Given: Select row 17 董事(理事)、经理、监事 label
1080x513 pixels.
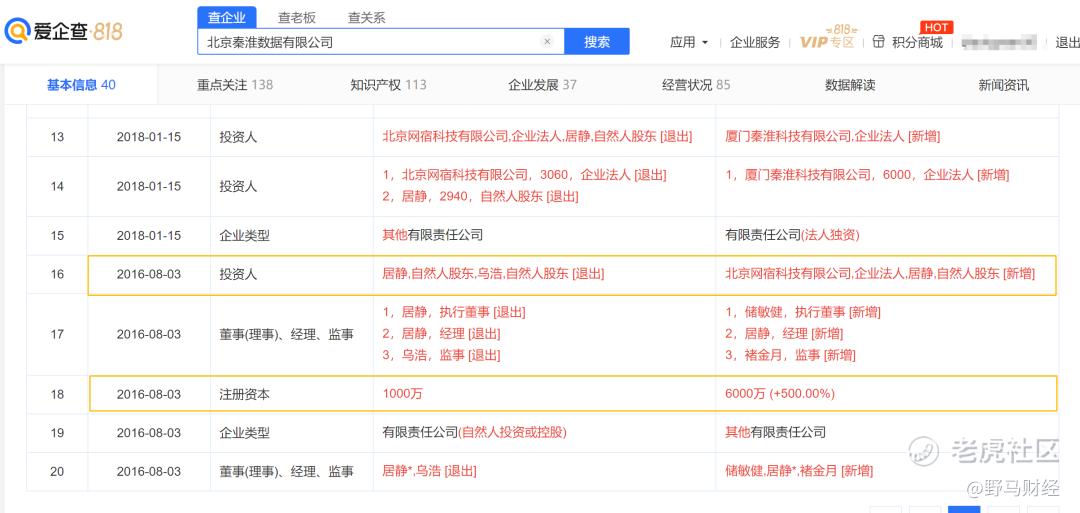Looking at the screenshot, I should [x=287, y=335].
